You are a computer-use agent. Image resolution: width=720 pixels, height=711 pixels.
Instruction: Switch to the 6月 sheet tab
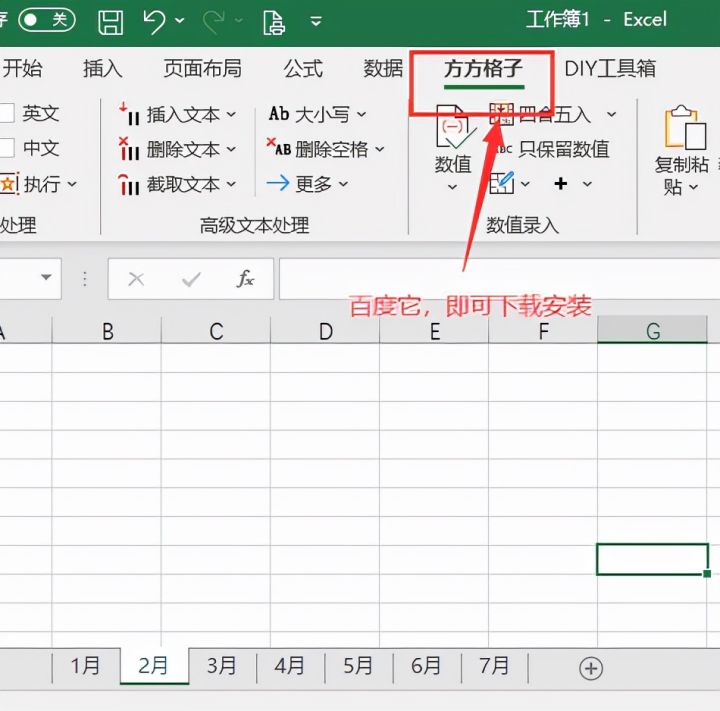click(427, 666)
